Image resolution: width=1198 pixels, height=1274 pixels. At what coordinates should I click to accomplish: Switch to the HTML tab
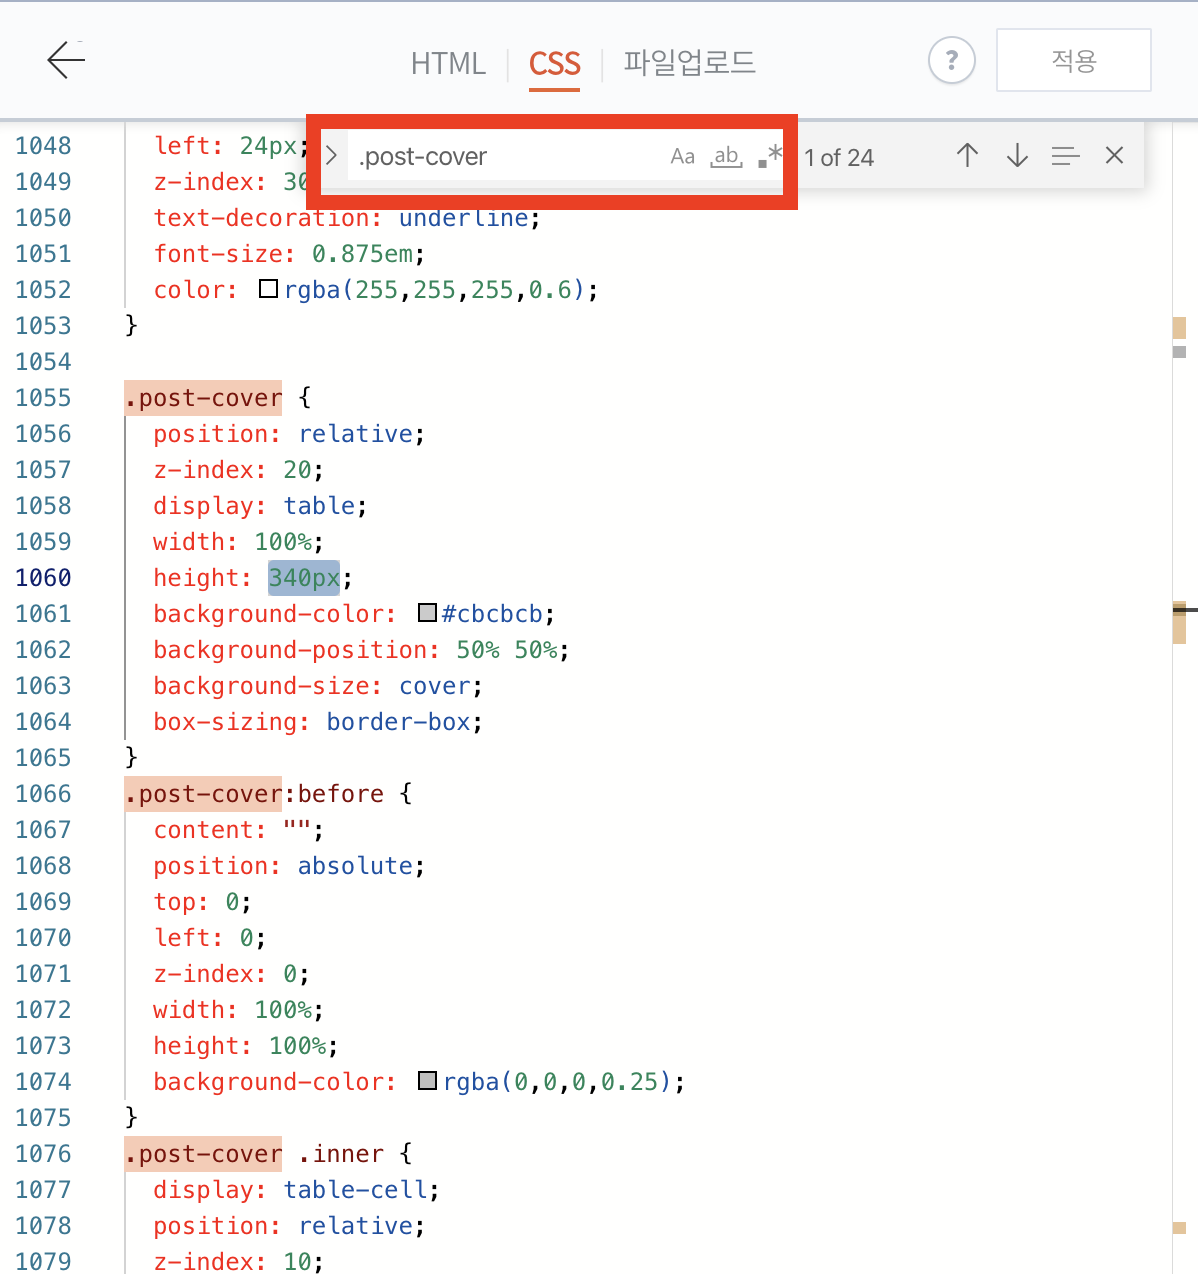[x=448, y=64]
